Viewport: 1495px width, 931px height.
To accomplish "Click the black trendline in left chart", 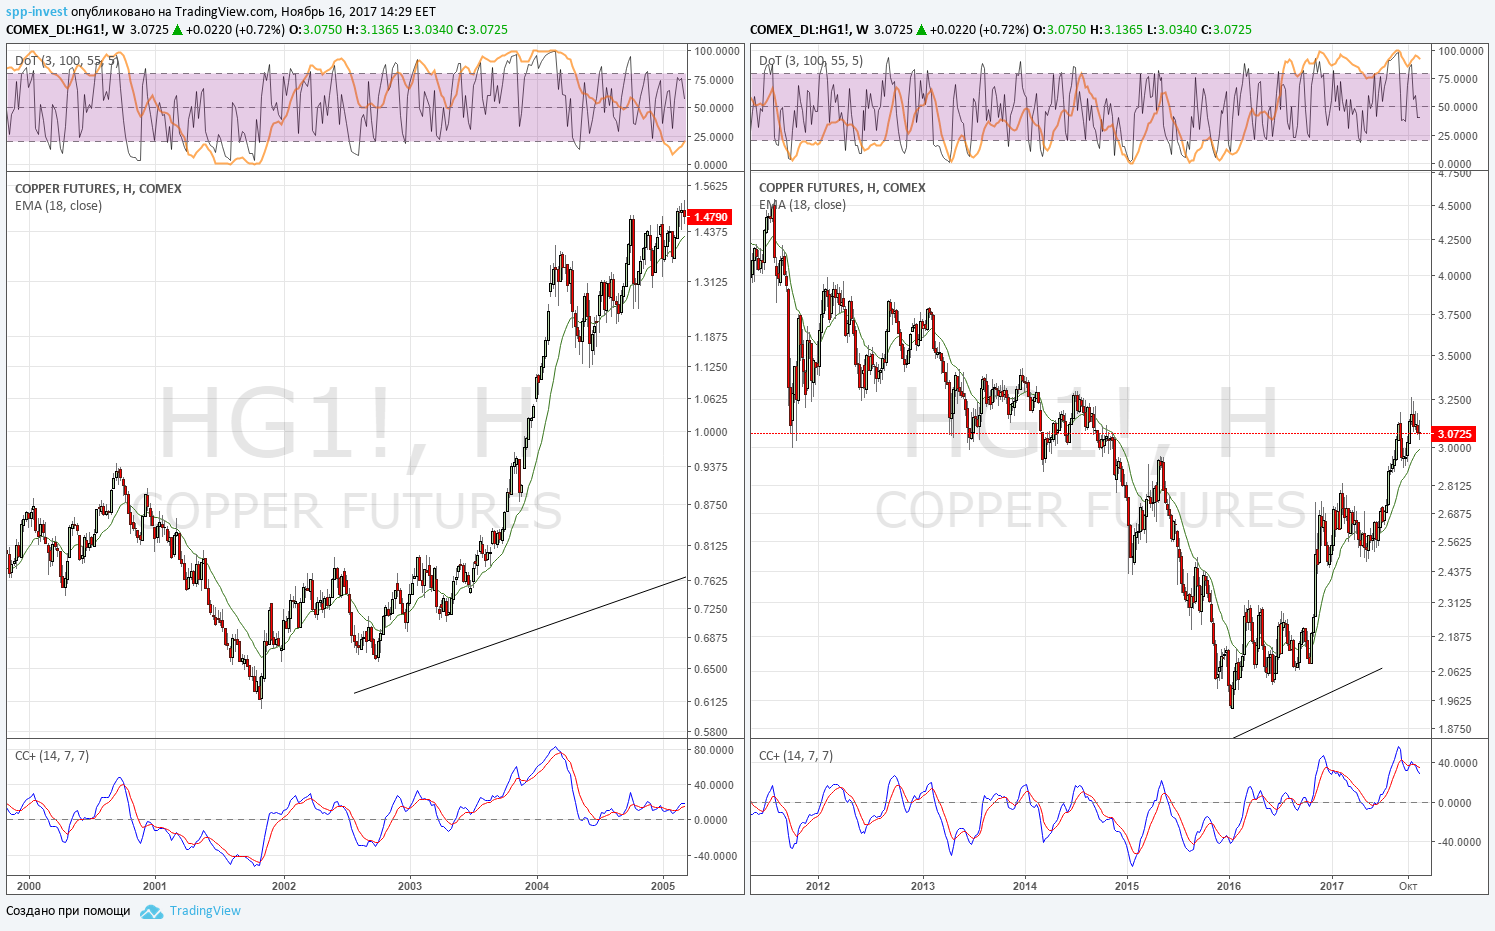I will point(520,635).
